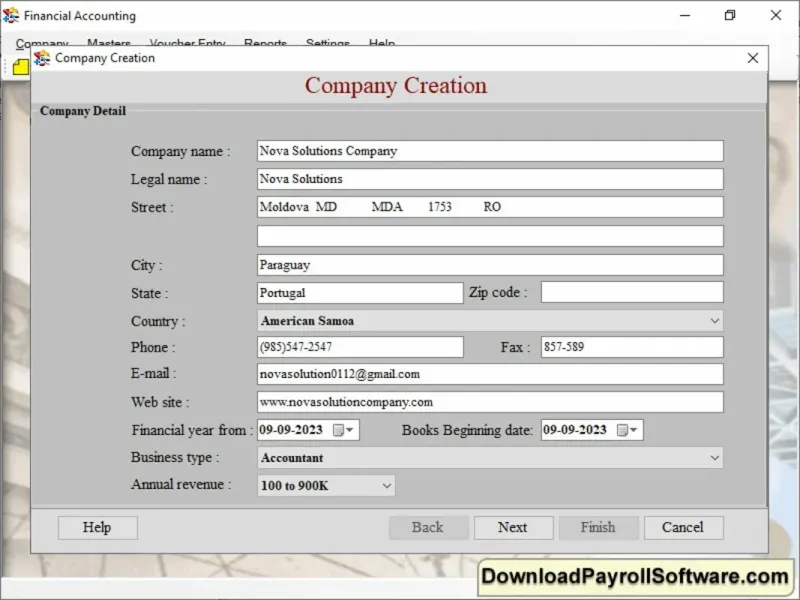Open the Settings menu

click(328, 43)
